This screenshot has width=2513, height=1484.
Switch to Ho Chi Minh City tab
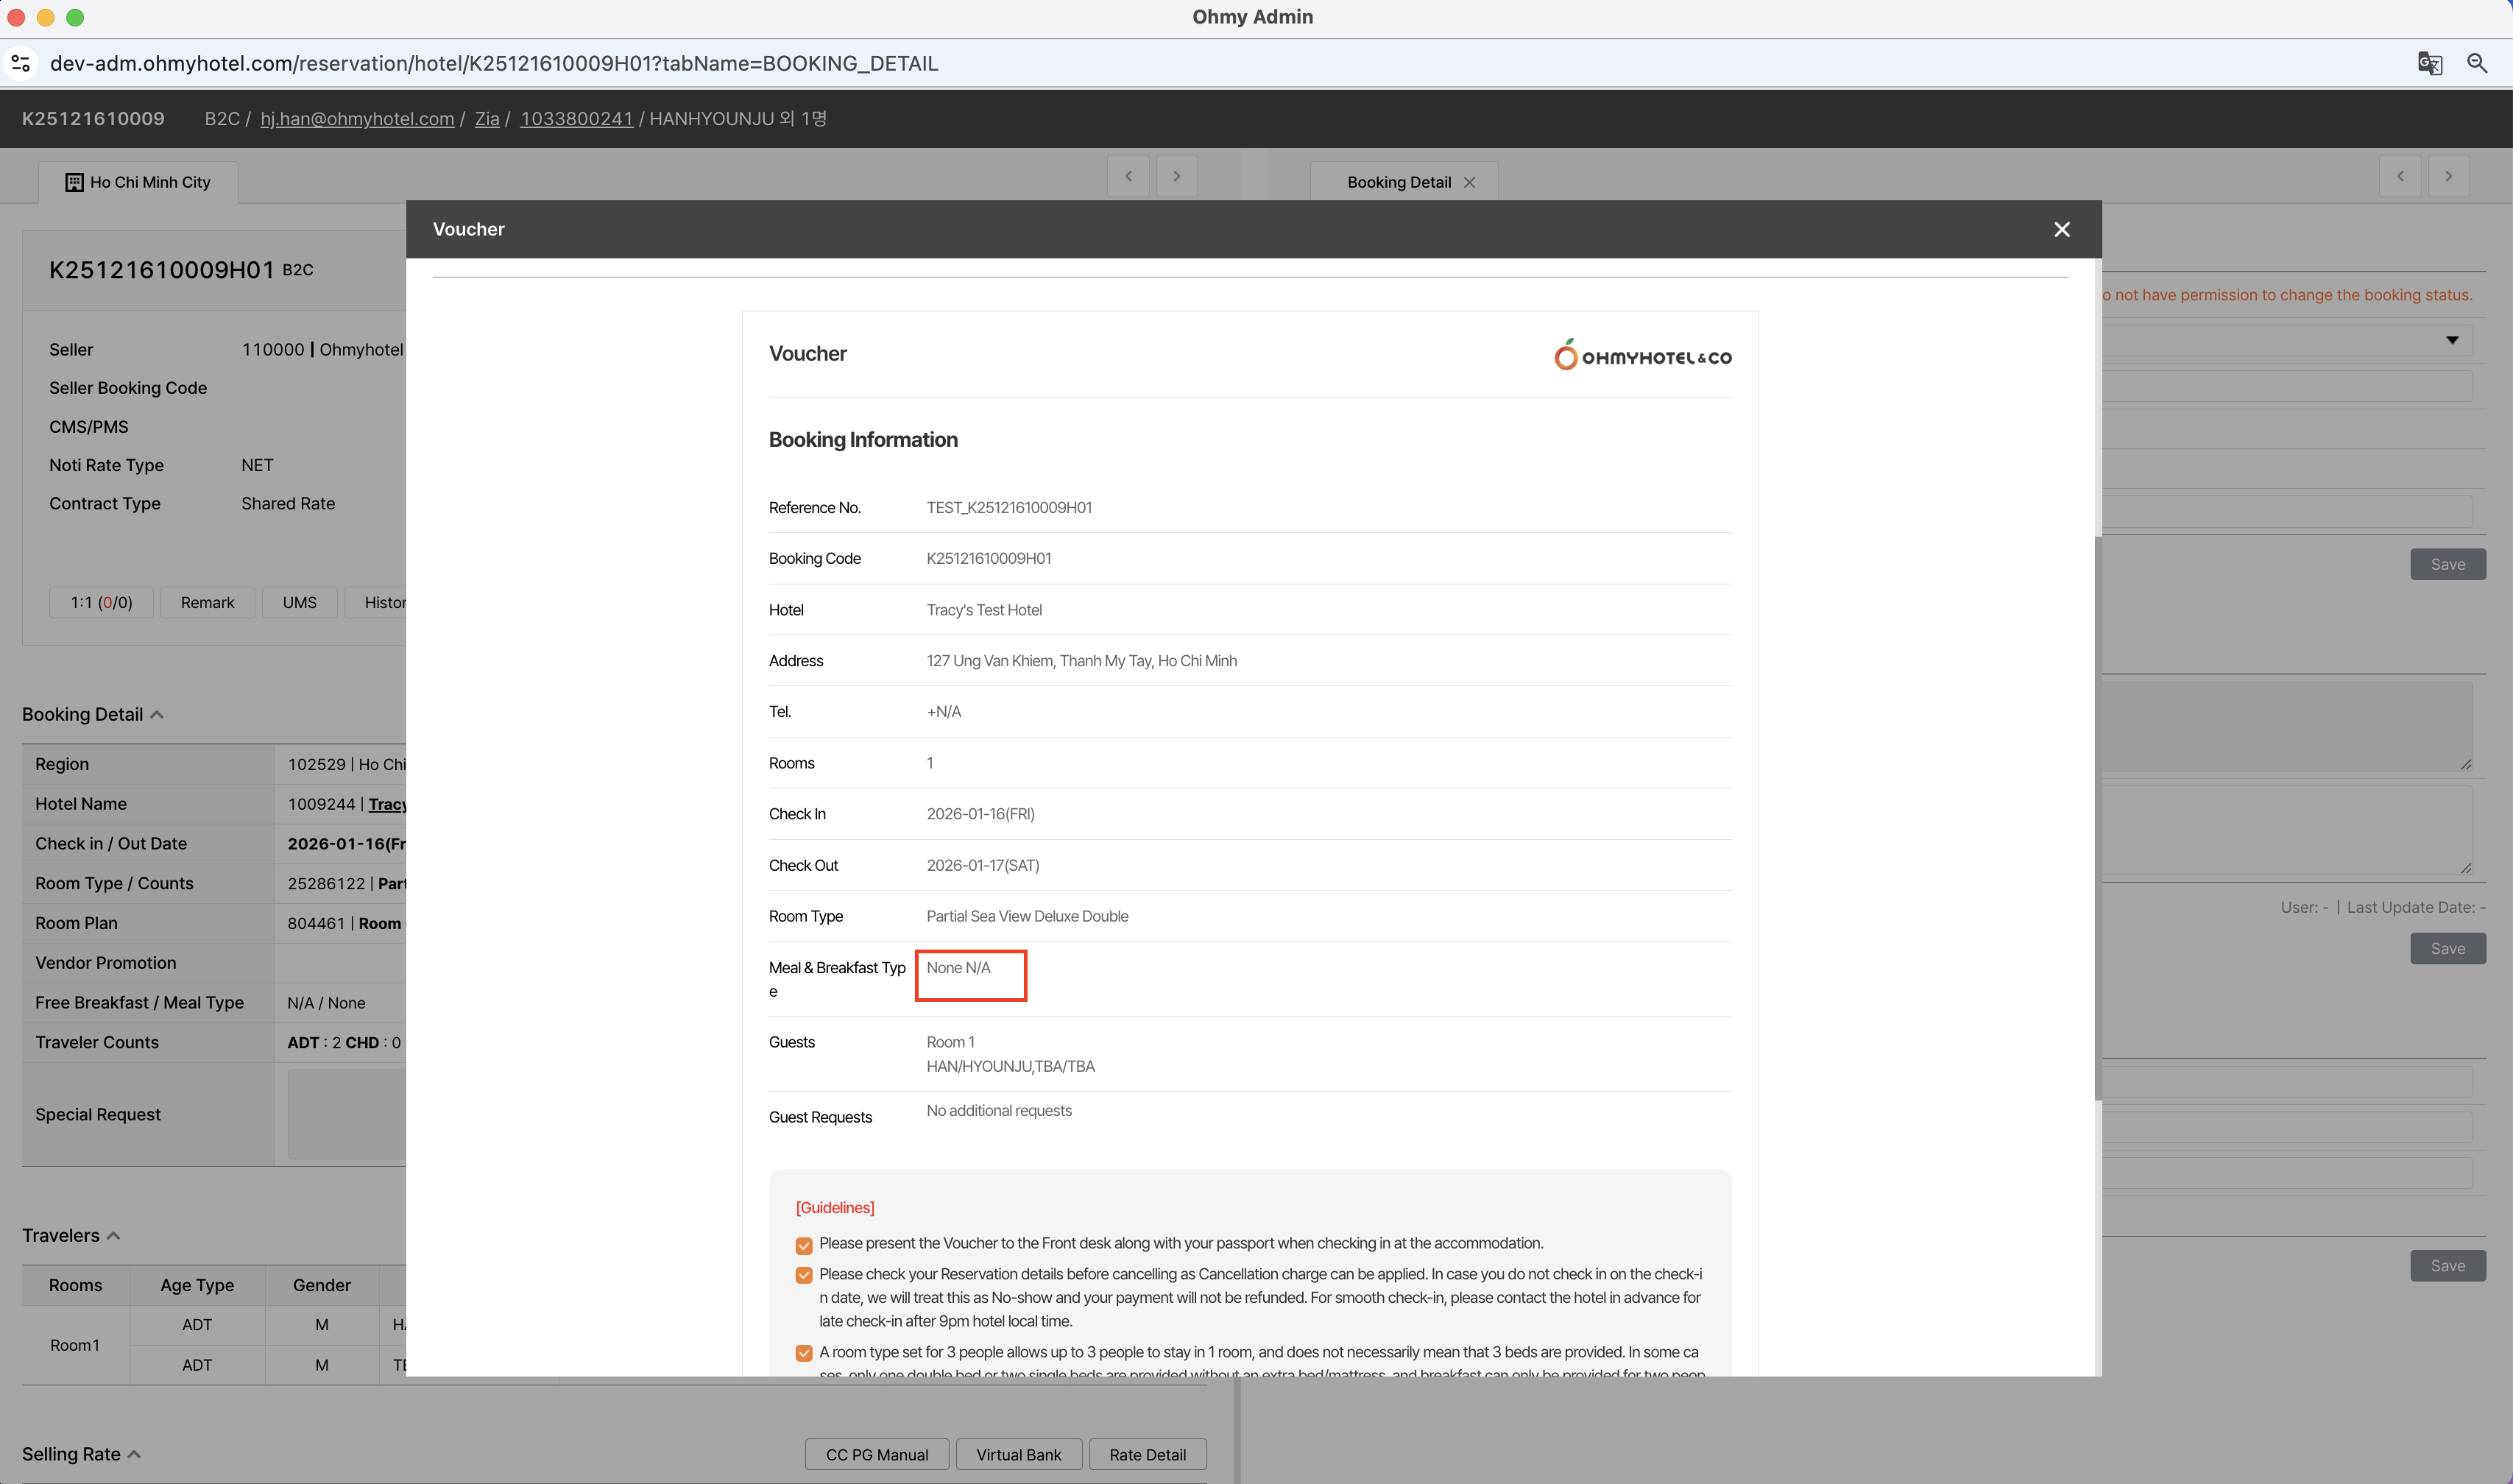pyautogui.click(x=139, y=182)
